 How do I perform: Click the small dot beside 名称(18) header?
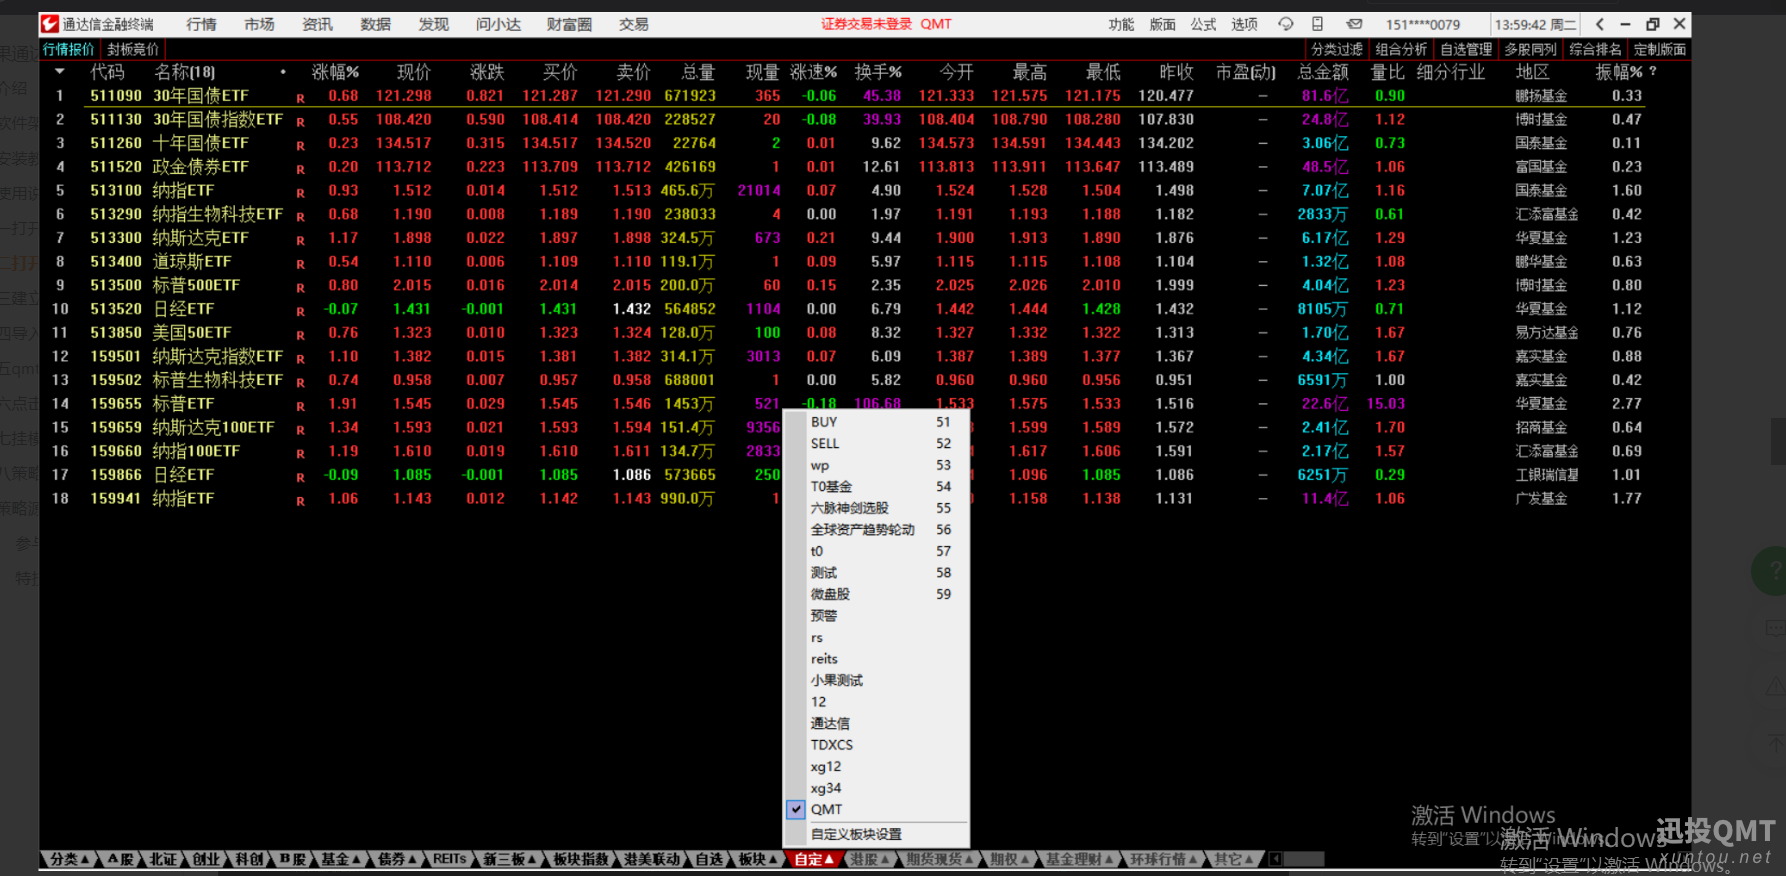283,72
